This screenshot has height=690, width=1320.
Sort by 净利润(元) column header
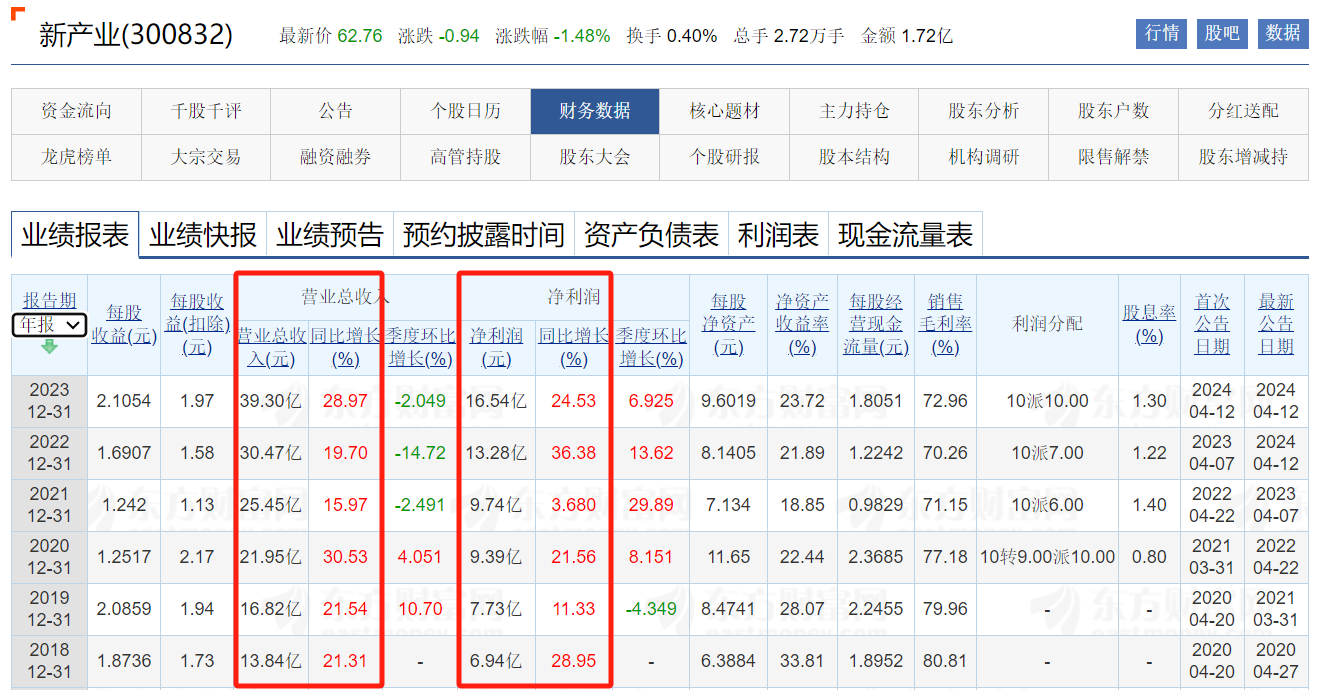(x=497, y=347)
